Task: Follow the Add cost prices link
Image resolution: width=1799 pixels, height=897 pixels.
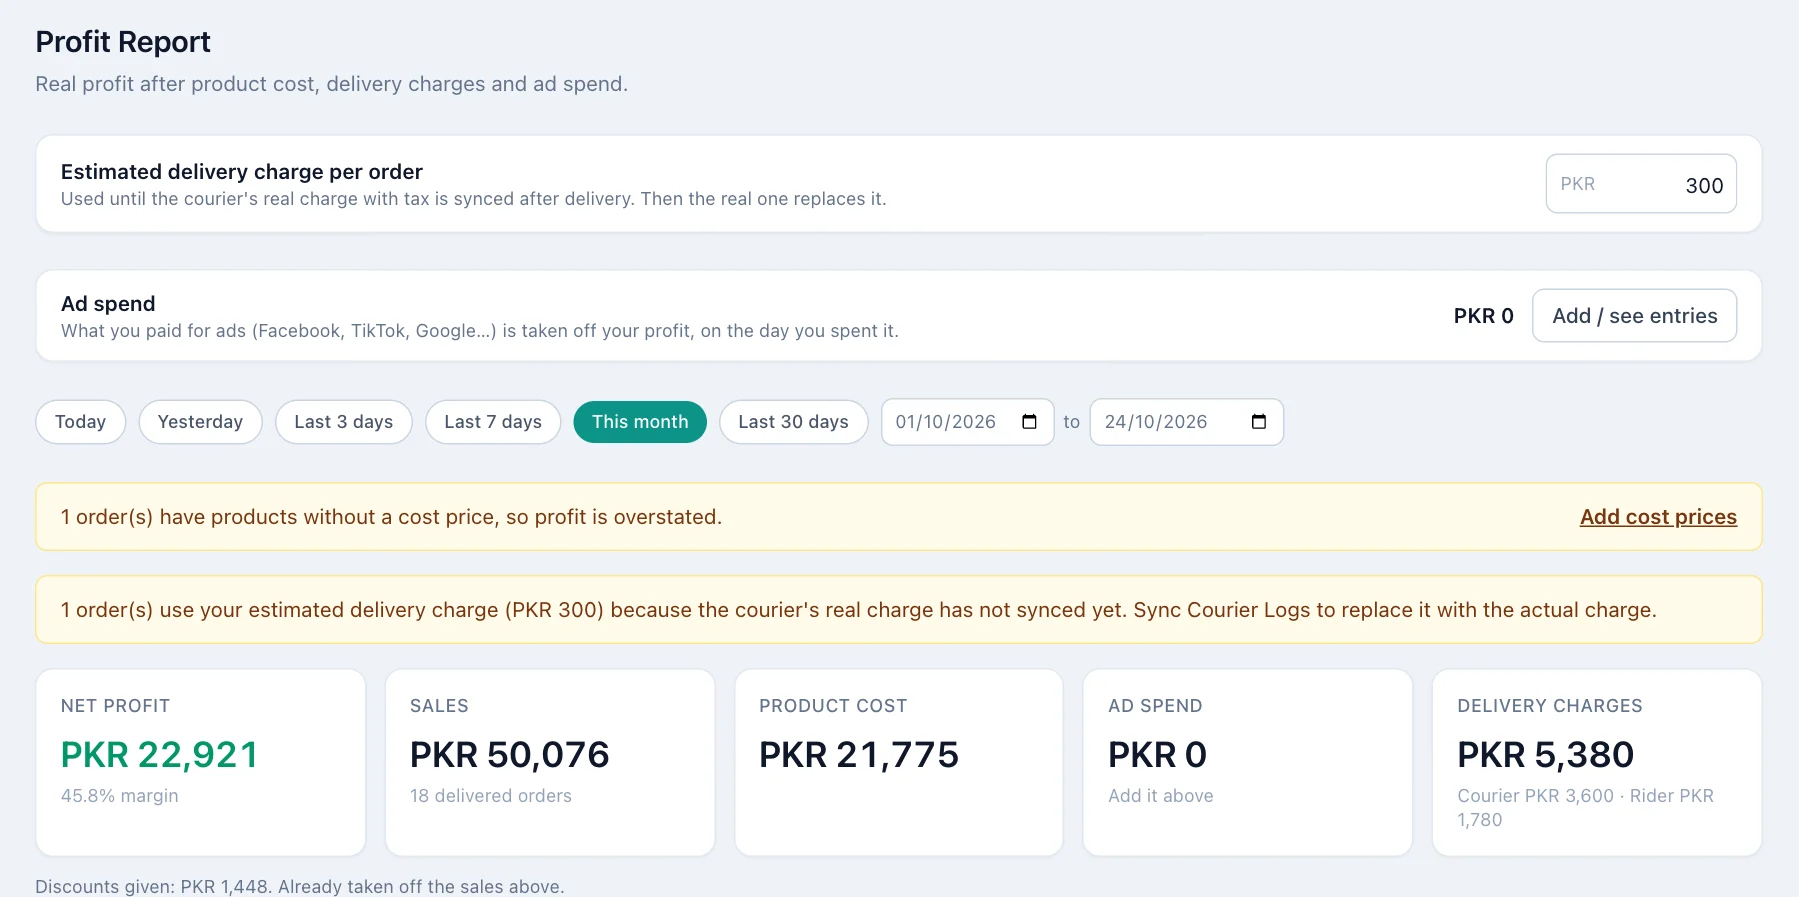Action: pyautogui.click(x=1658, y=517)
